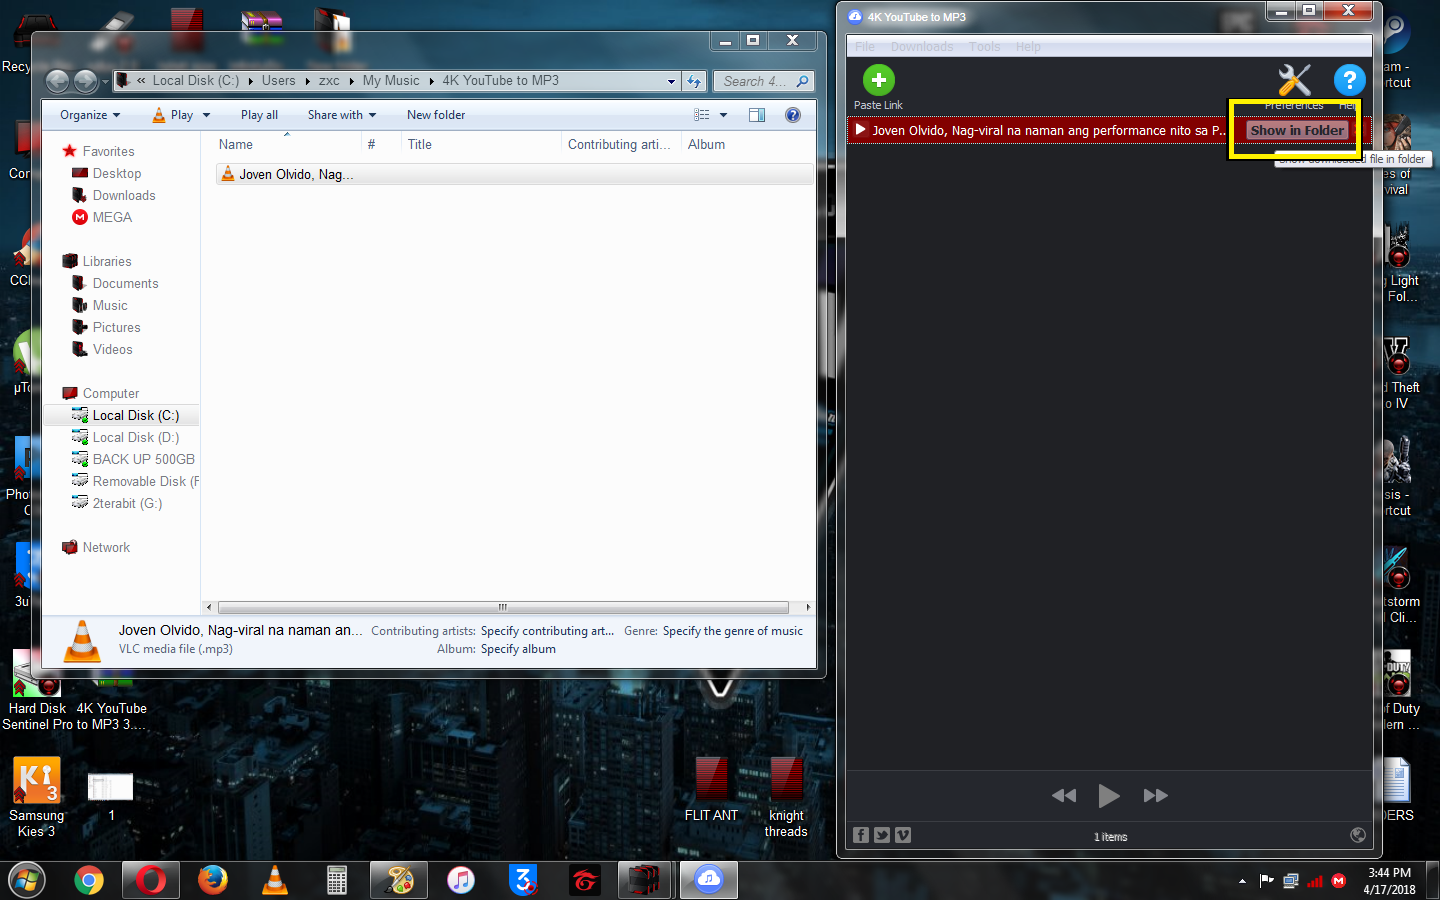Play the Joven Olvido track row arrow

(x=860, y=130)
